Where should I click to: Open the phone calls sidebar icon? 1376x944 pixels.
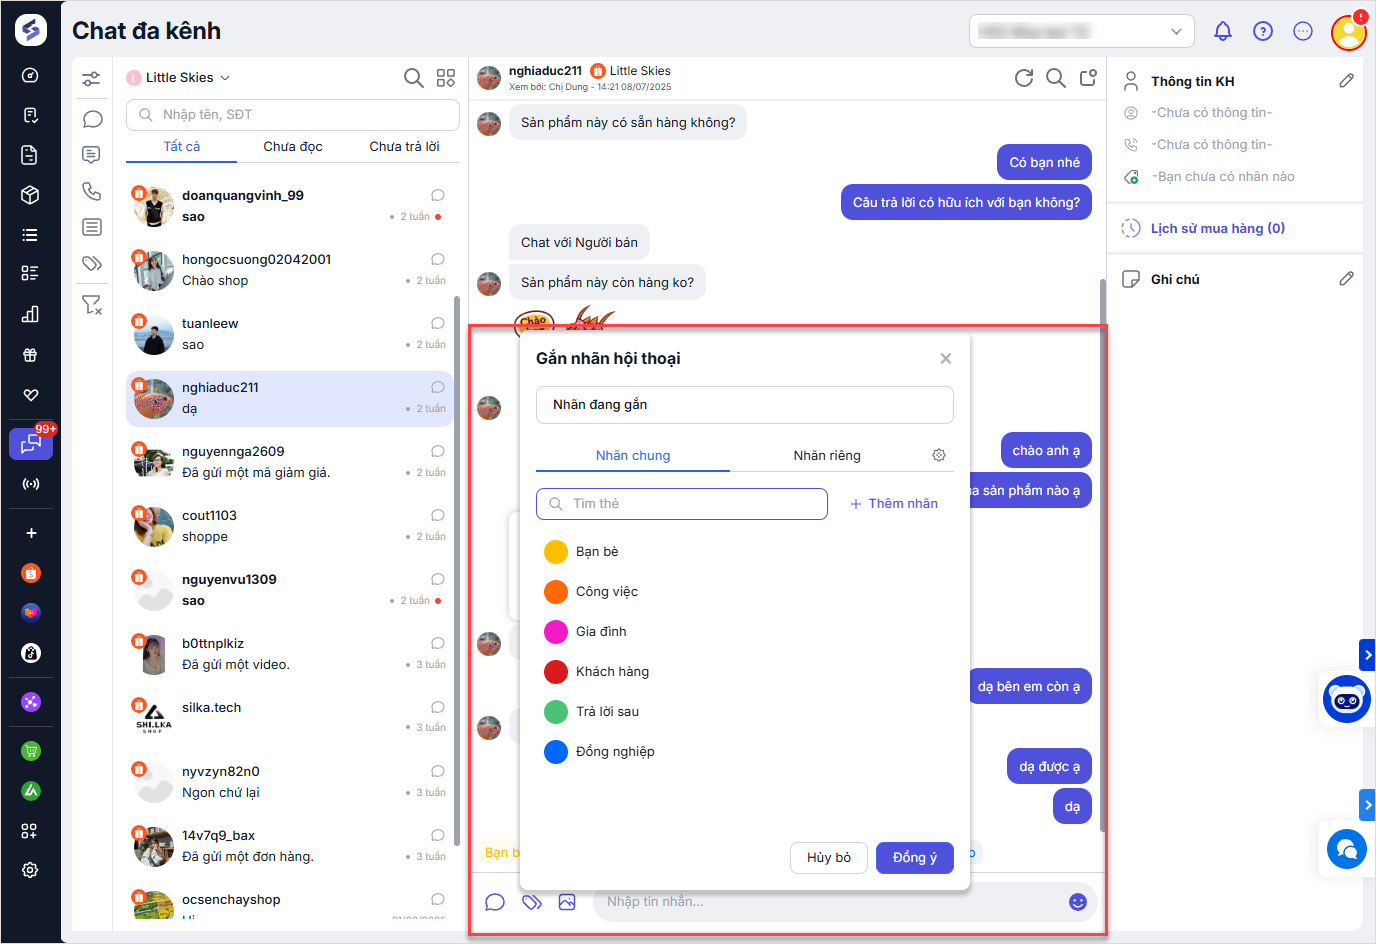pos(92,191)
